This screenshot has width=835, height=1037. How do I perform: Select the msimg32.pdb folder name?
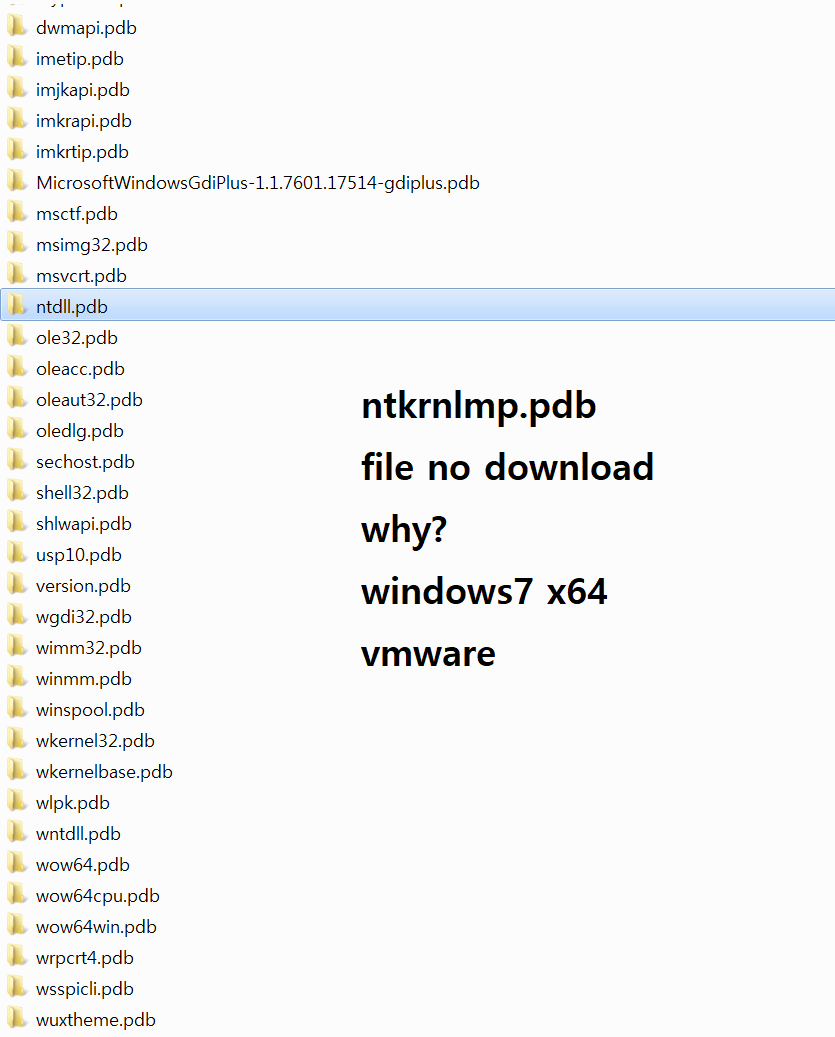(92, 245)
